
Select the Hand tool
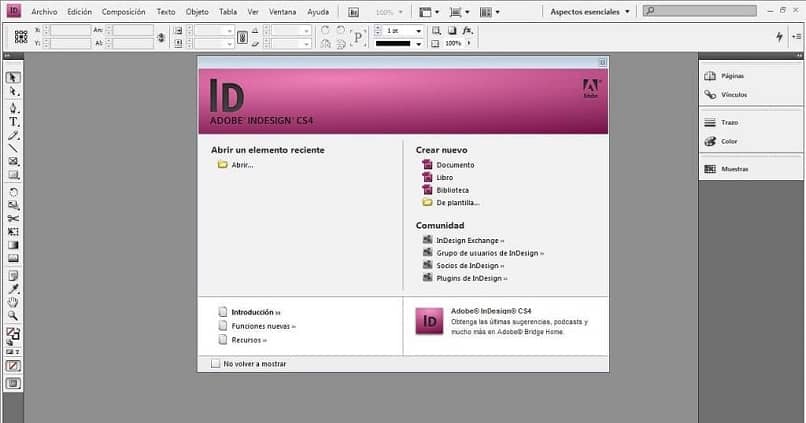coord(13,302)
